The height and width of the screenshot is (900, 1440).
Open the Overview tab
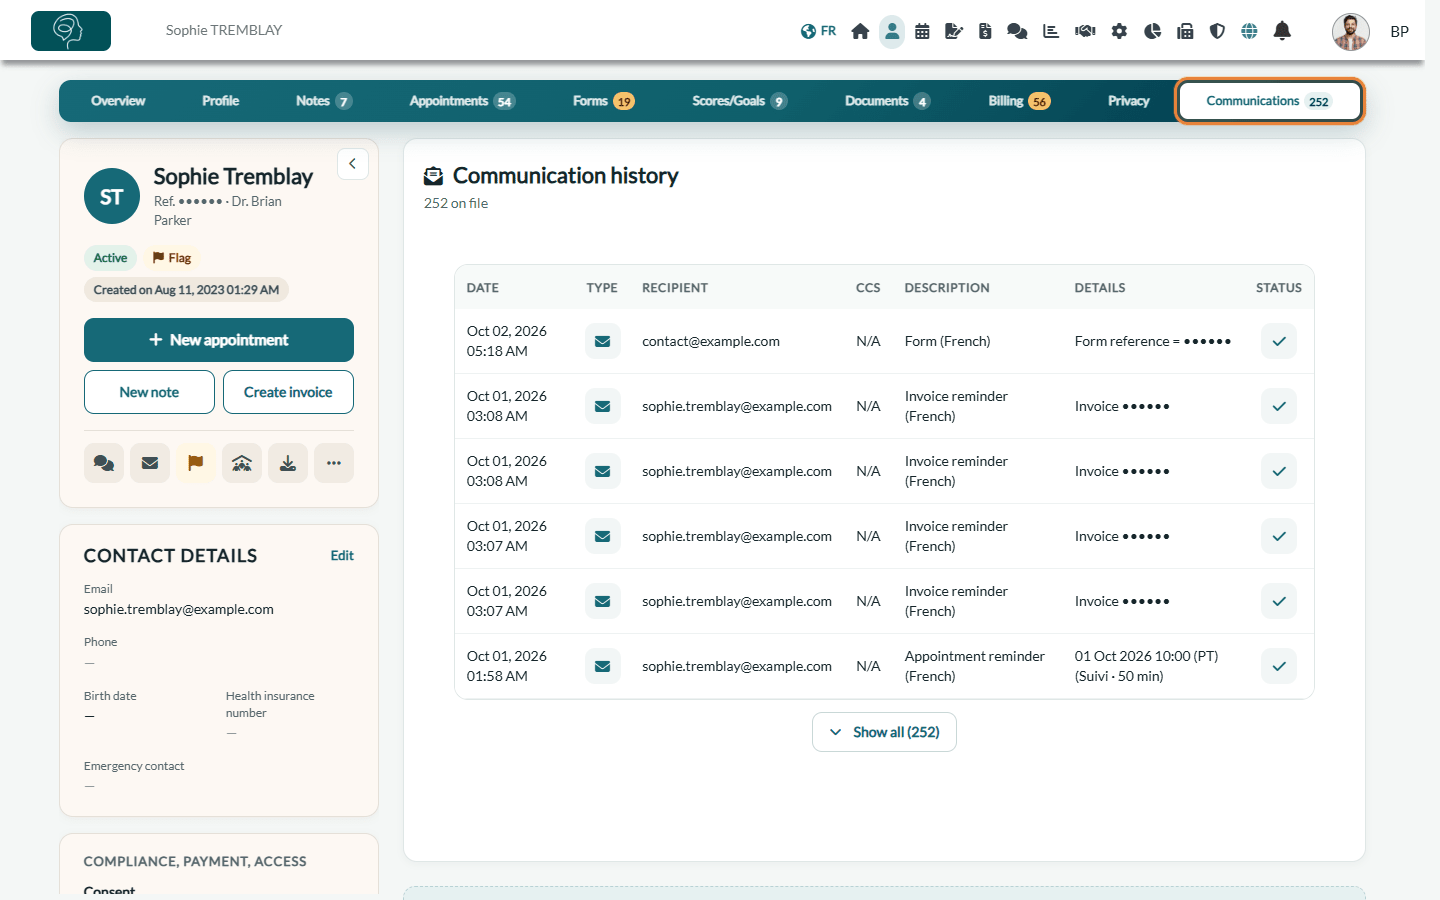pos(118,101)
